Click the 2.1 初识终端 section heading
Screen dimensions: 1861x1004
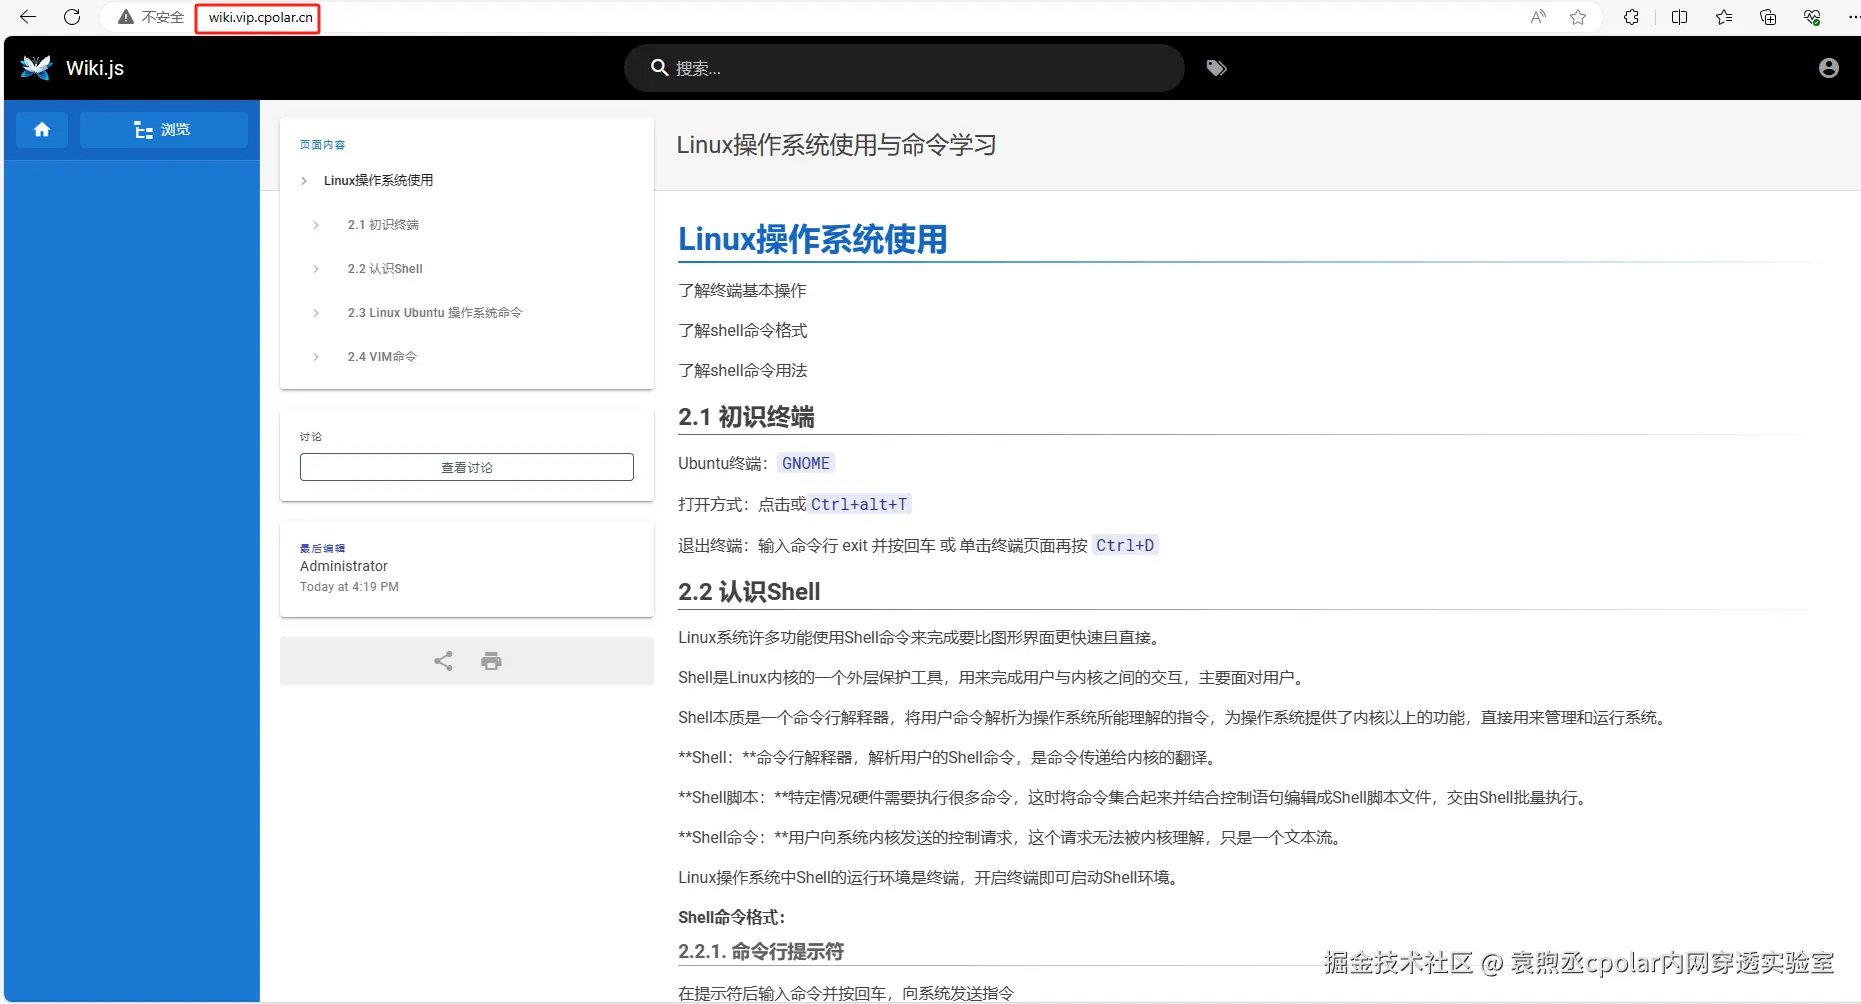[746, 417]
